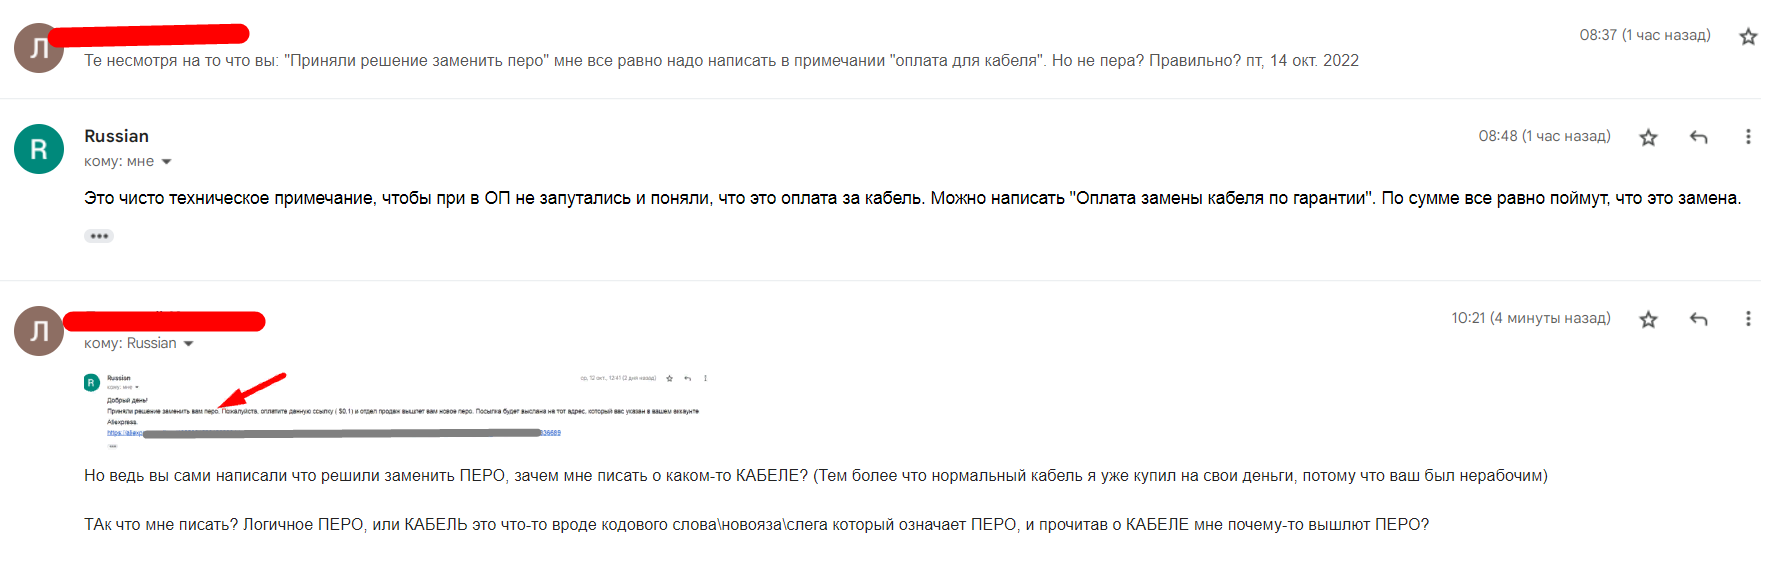Star the message from Russian at 08:48
Screen dimensions: 1778x569
1648,138
